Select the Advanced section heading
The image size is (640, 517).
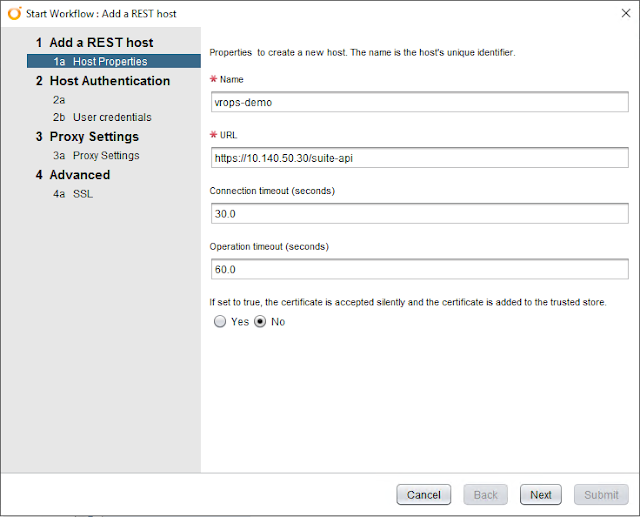(80, 175)
